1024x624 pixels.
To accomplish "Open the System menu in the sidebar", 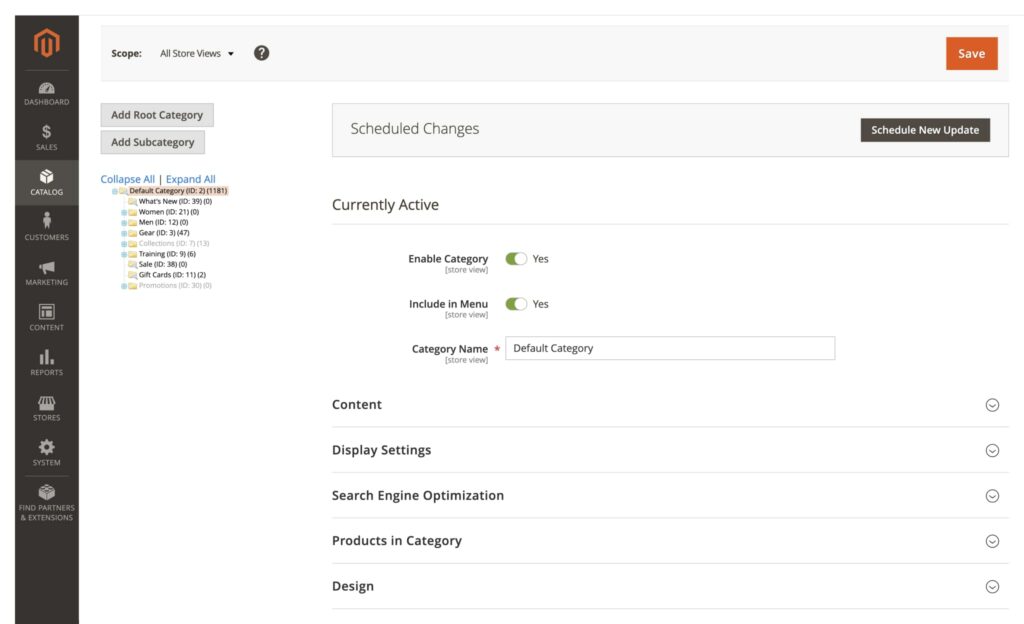I will click(x=46, y=453).
